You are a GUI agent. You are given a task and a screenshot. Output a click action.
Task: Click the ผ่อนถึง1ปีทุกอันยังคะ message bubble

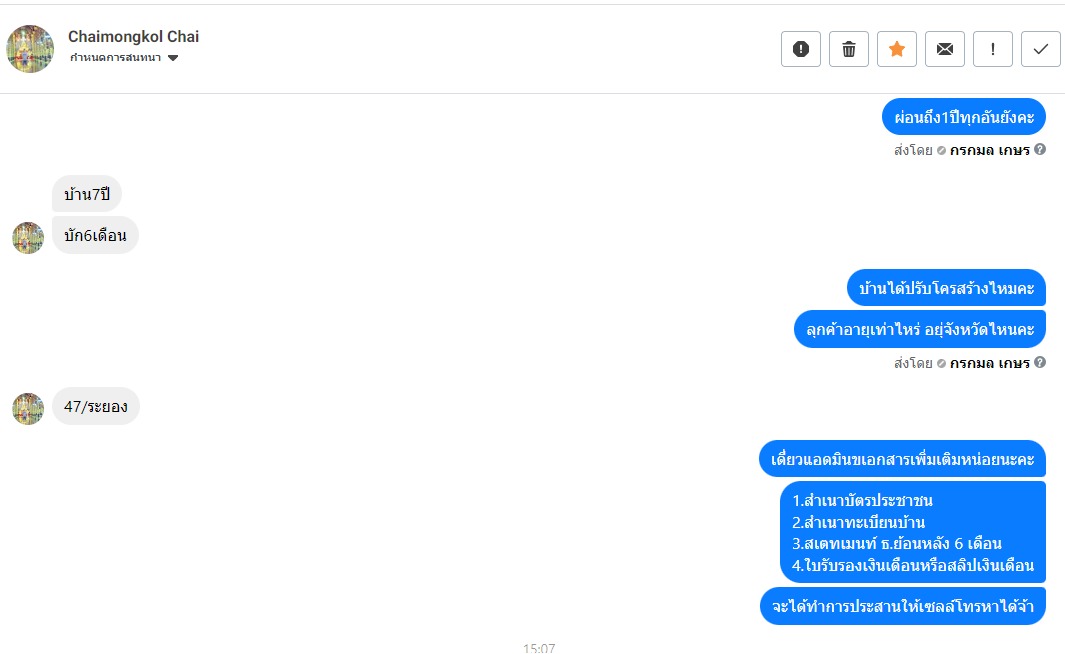[x=964, y=117]
